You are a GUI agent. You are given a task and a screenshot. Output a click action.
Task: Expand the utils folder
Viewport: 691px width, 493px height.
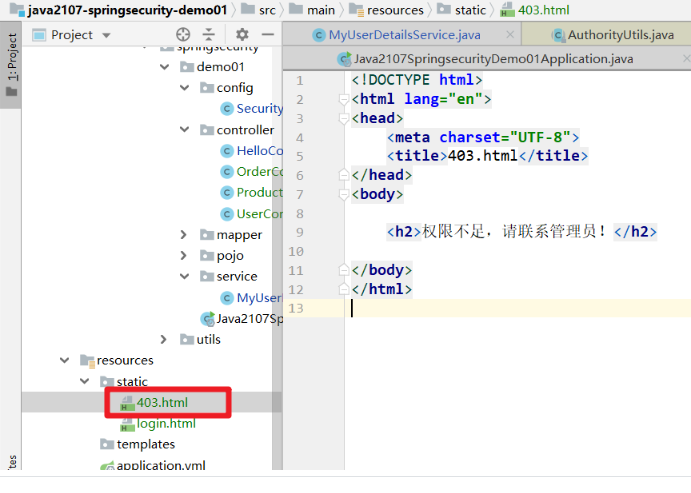(x=163, y=339)
